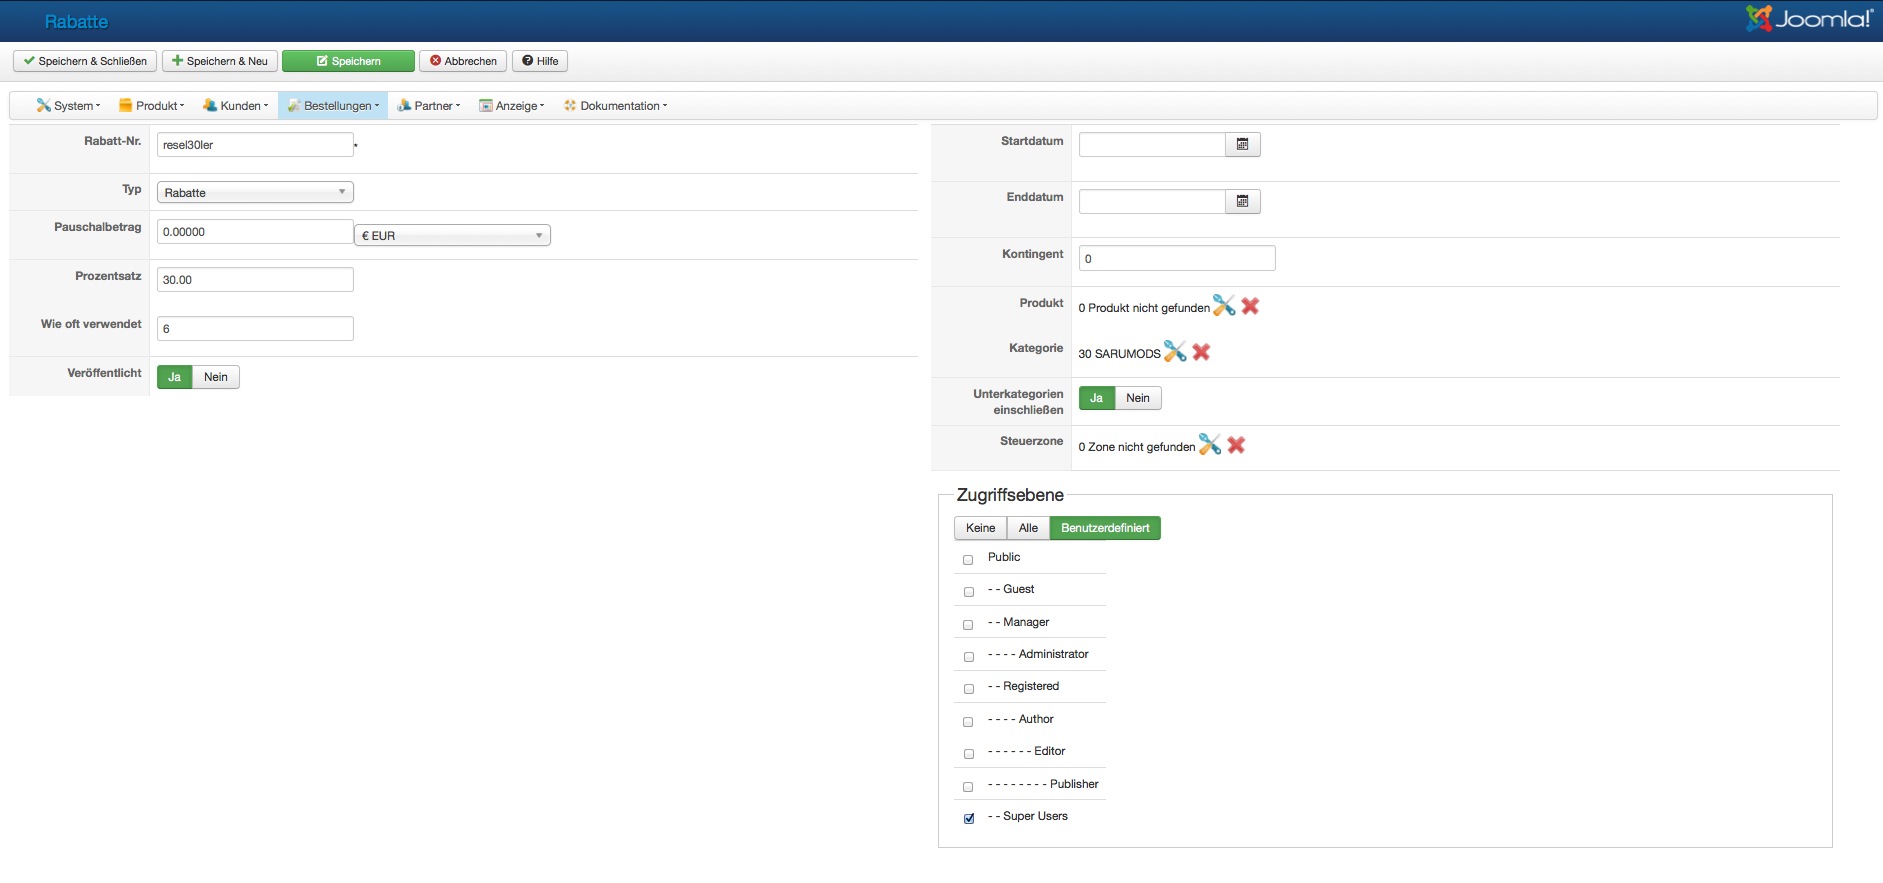Viewport: 1883px width, 883px height.
Task: Open the Bestellungen menu
Action: click(333, 106)
